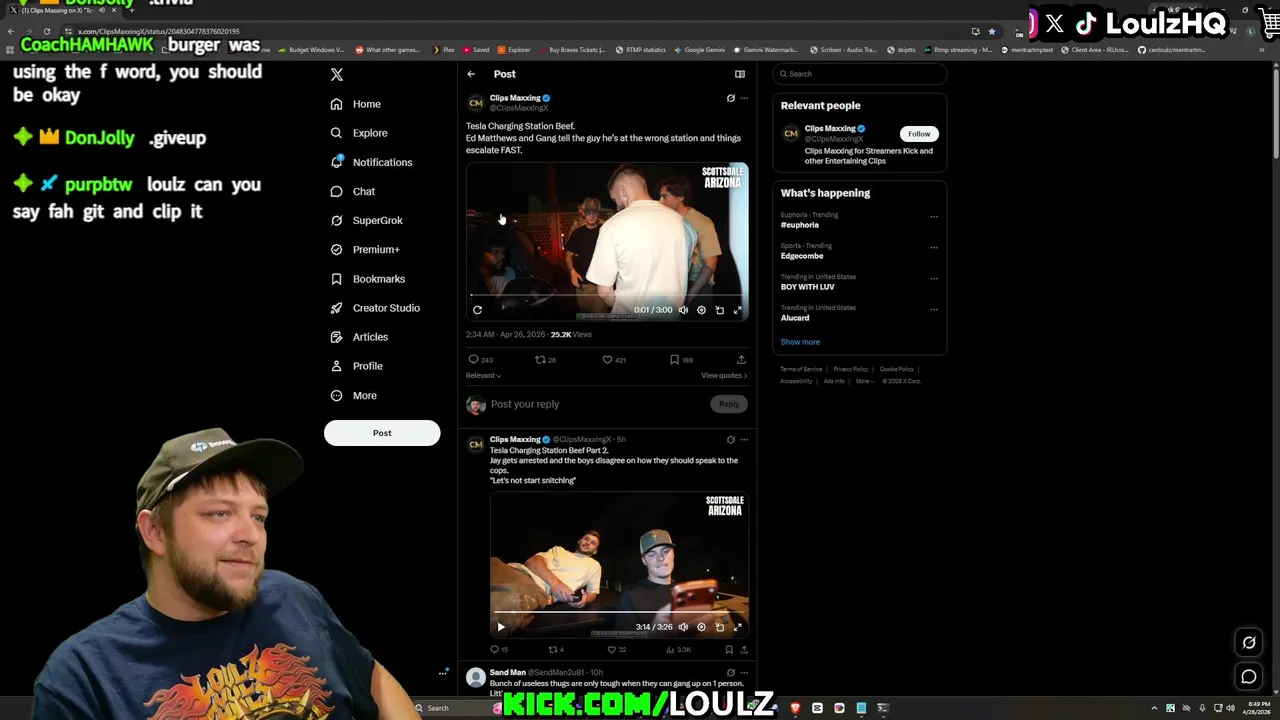The height and width of the screenshot is (720, 1280).
Task: Expand account menu dots beside Post button
Action: (x=442, y=673)
